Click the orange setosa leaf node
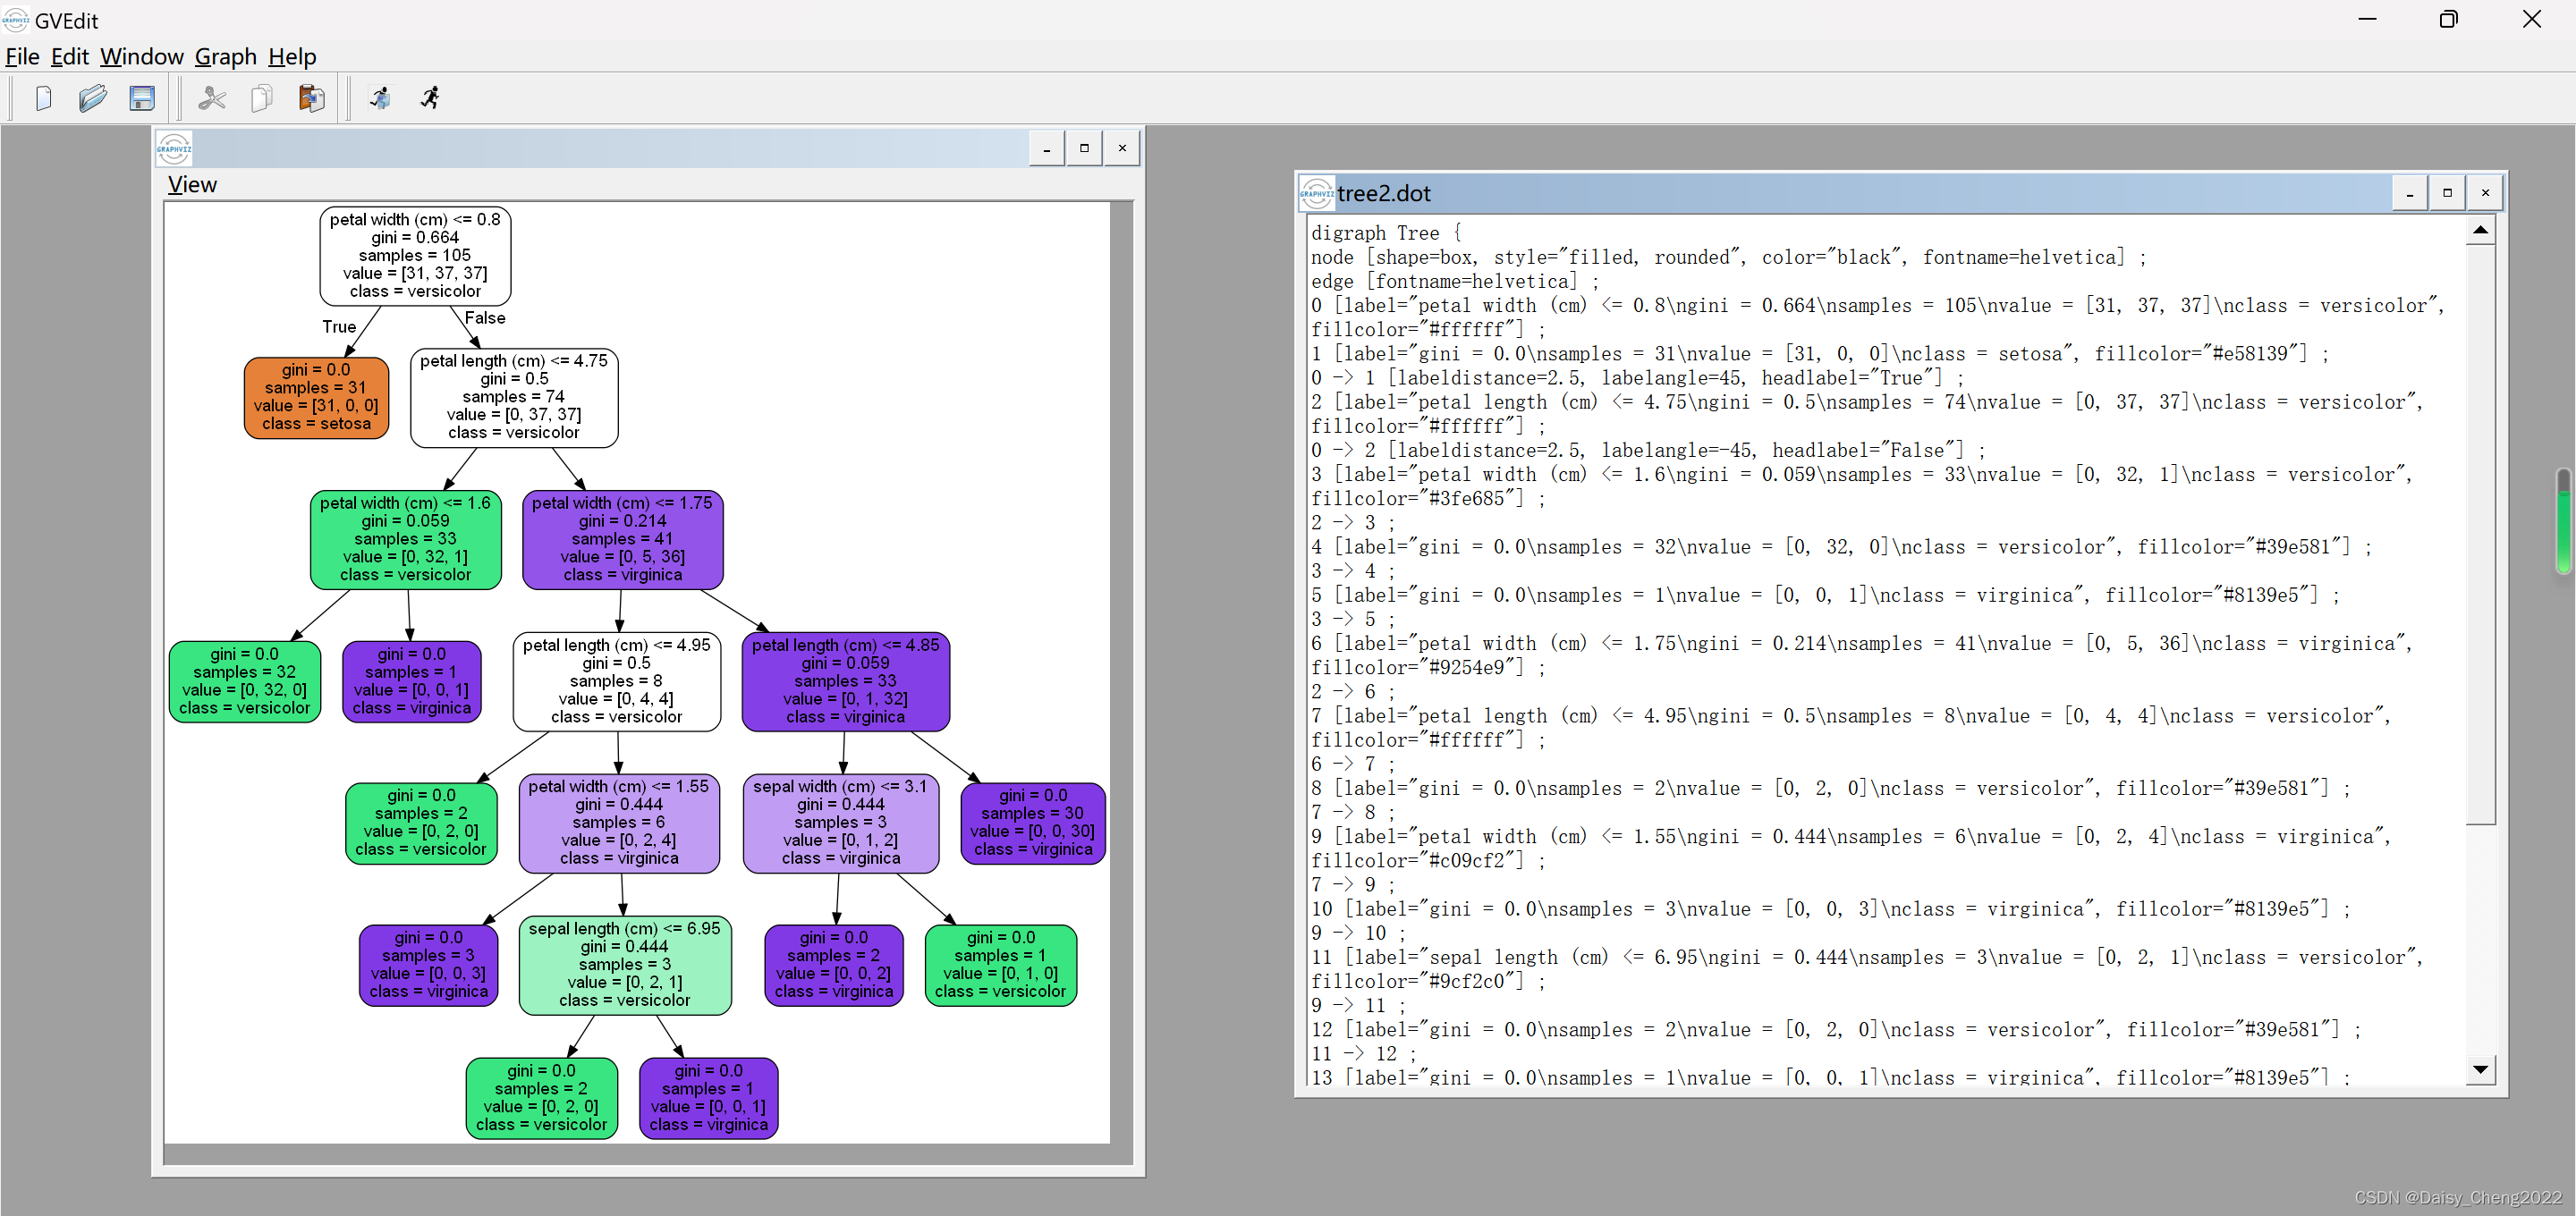Viewport: 2576px width, 1216px height. pyautogui.click(x=317, y=397)
